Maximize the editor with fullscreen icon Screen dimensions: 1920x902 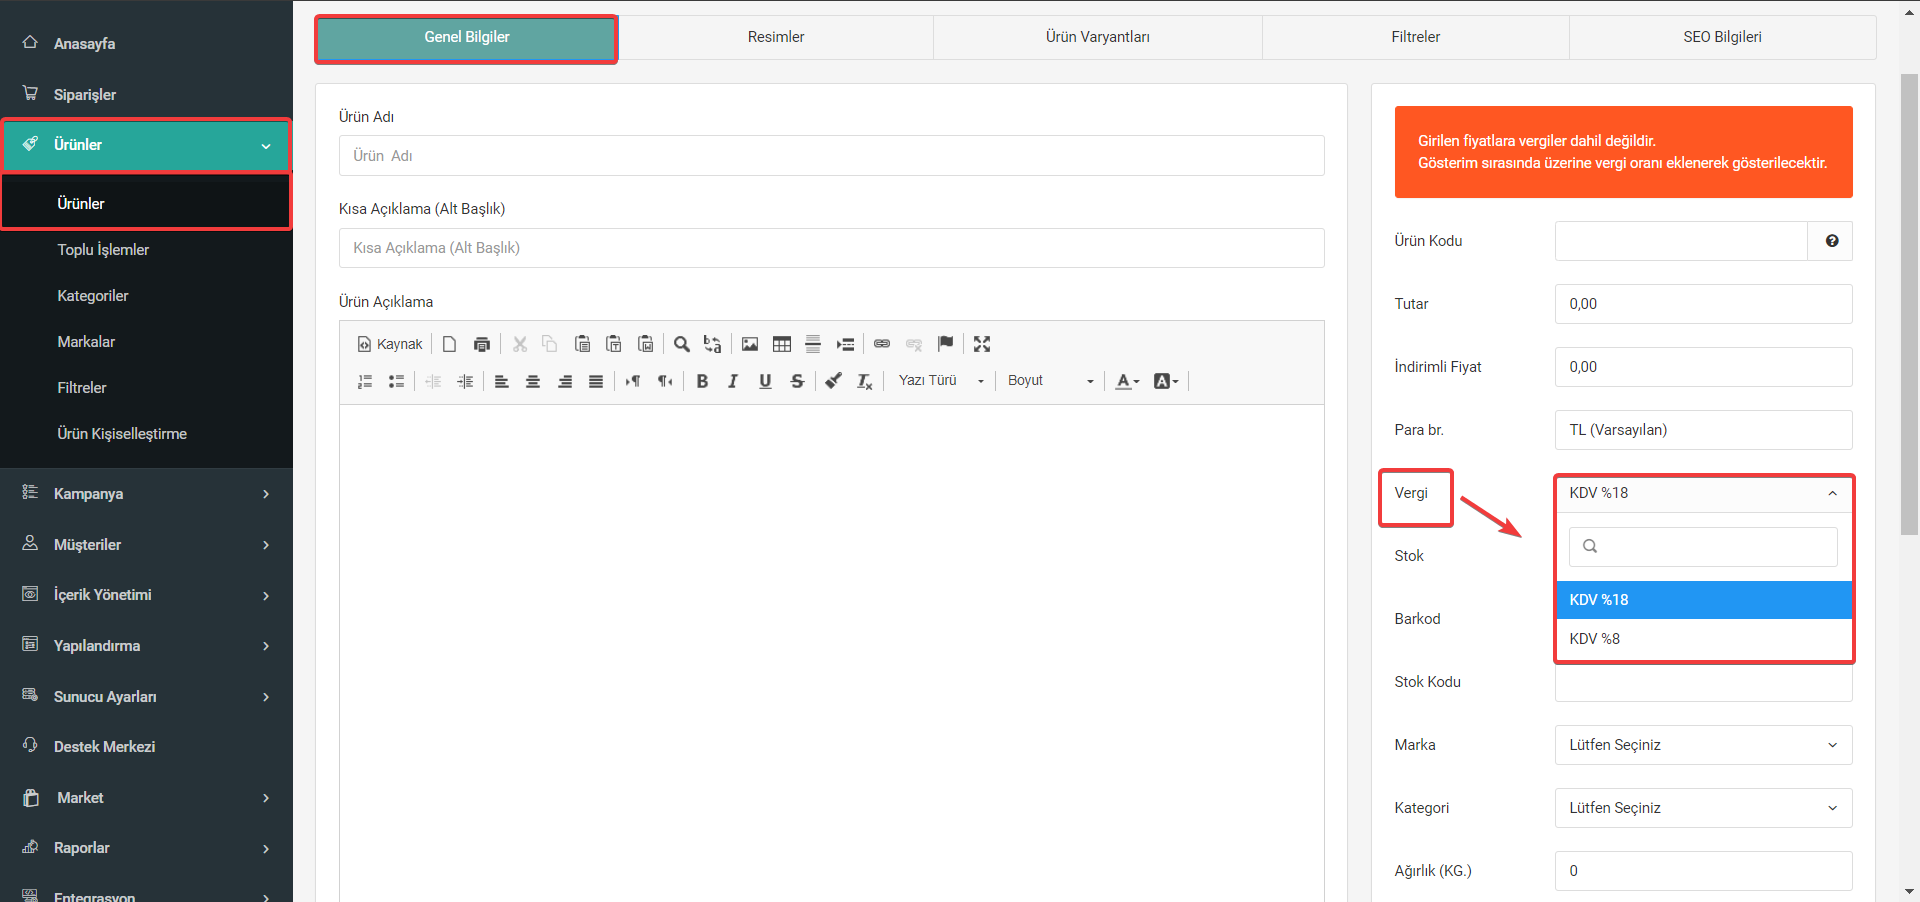pos(982,344)
